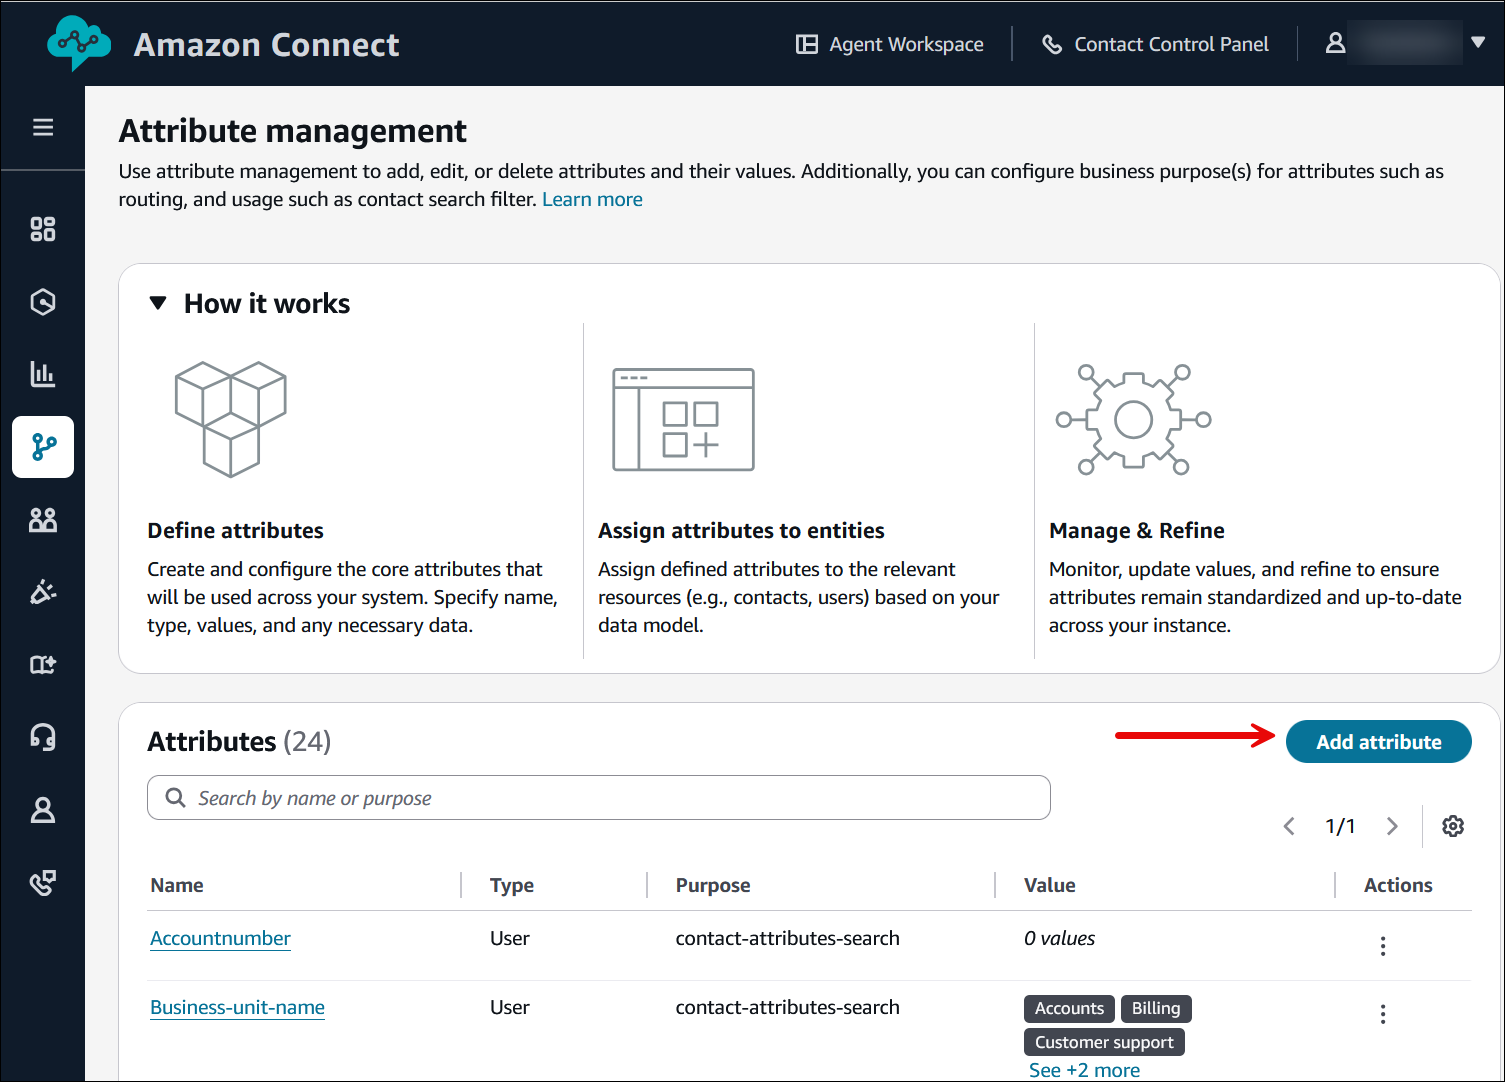1505x1082 pixels.
Task: Select the headset agent icon in sidebar
Action: click(42, 736)
